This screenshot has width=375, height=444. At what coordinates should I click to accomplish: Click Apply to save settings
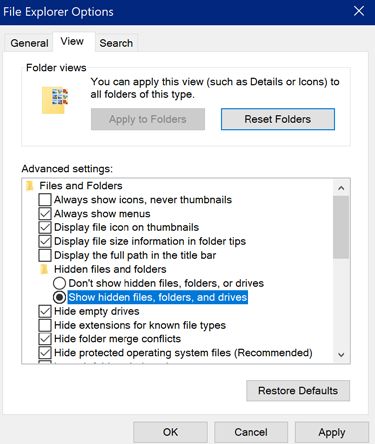coord(332,432)
